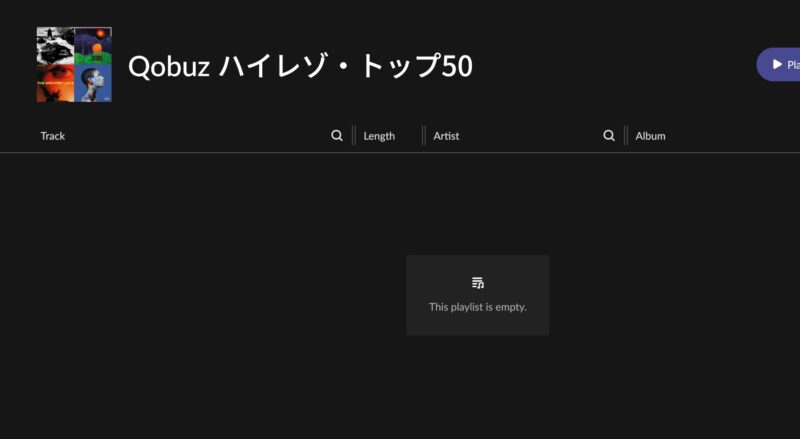
Task: Click the top-left album tile in the cover
Action: 55,45
